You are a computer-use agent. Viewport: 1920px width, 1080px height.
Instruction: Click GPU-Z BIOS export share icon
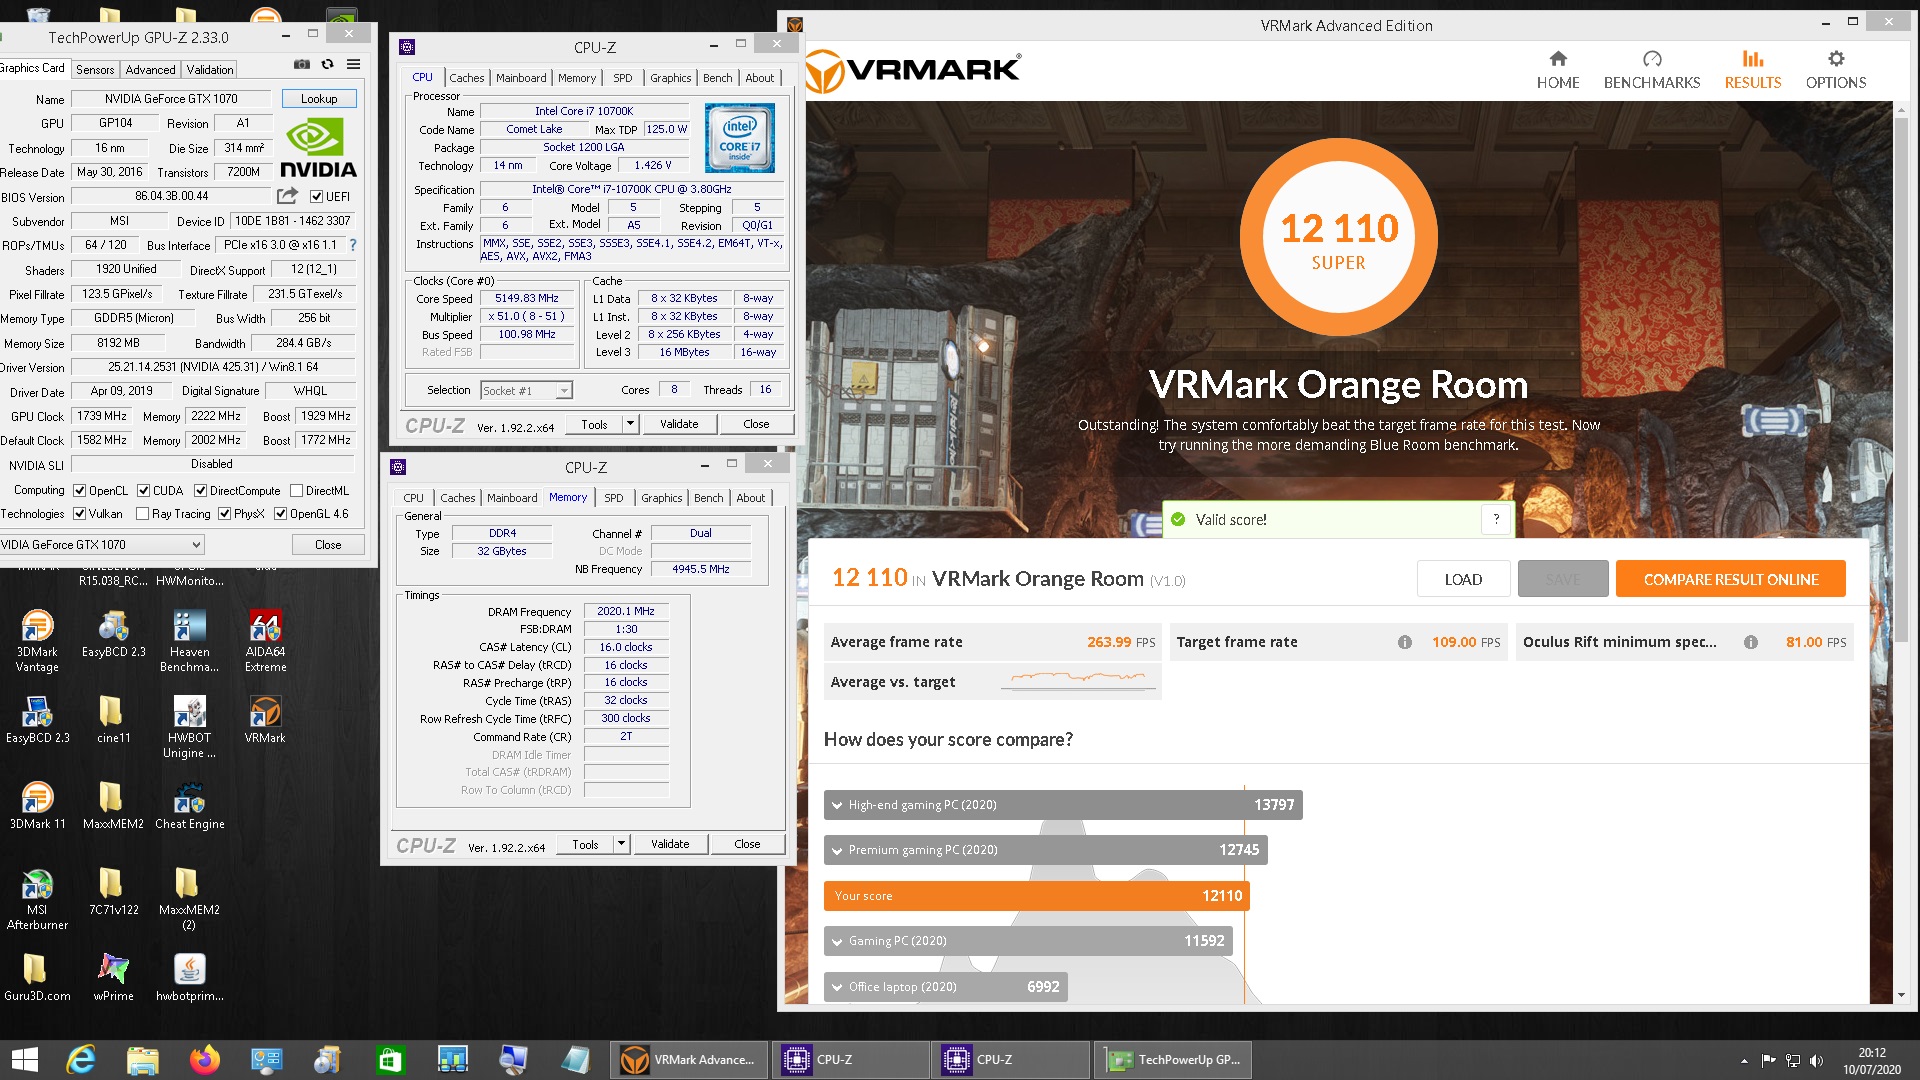point(288,196)
